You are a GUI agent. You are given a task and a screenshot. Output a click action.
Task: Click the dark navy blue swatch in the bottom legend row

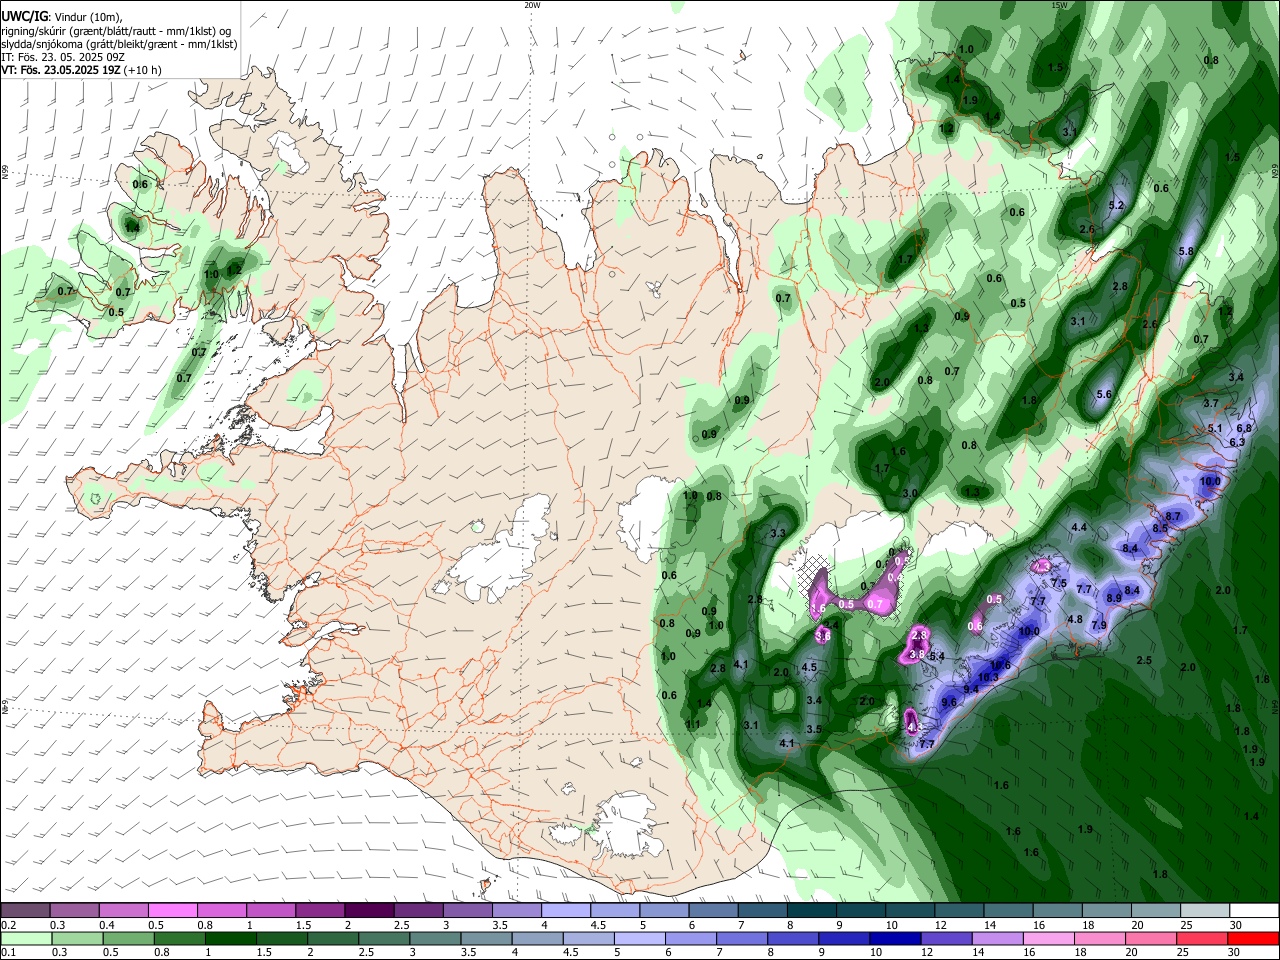895,939
